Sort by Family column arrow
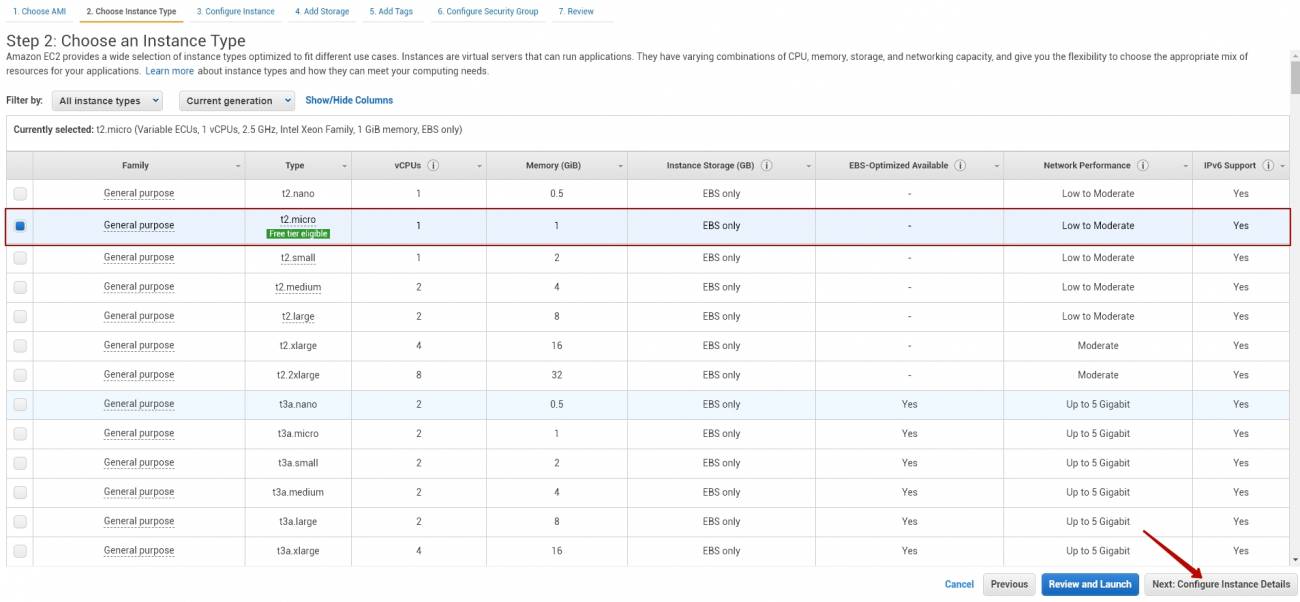Screen dimensions: 1300x602 pyautogui.click(x=238, y=166)
